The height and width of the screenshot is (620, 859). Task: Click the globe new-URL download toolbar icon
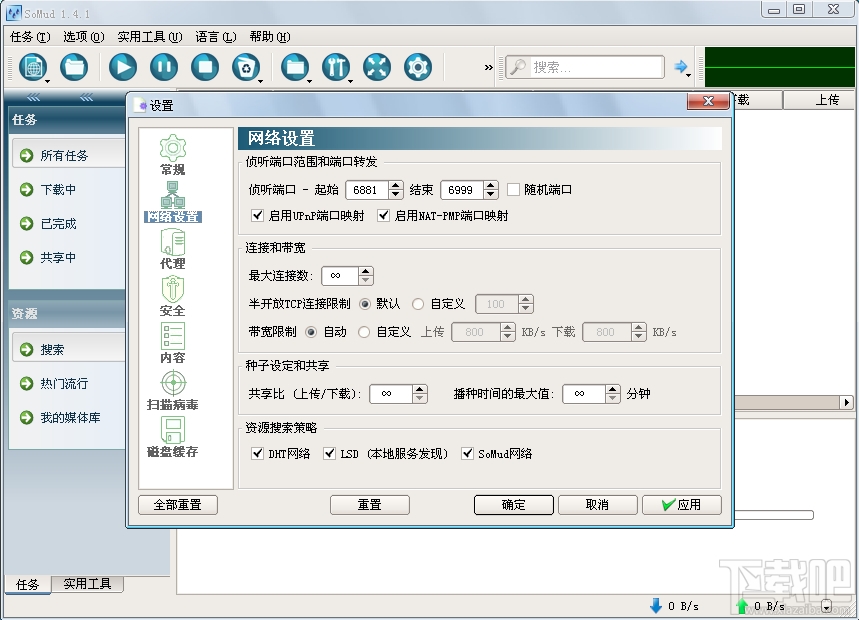coord(33,67)
